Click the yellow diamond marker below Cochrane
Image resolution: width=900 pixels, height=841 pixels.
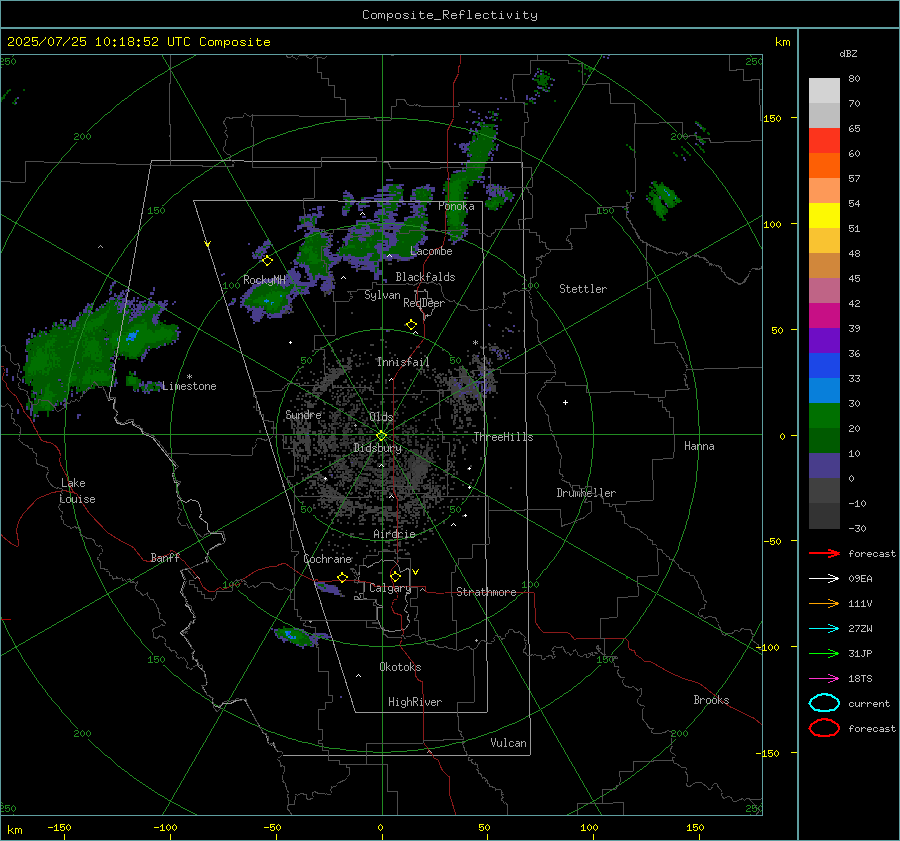343,577
